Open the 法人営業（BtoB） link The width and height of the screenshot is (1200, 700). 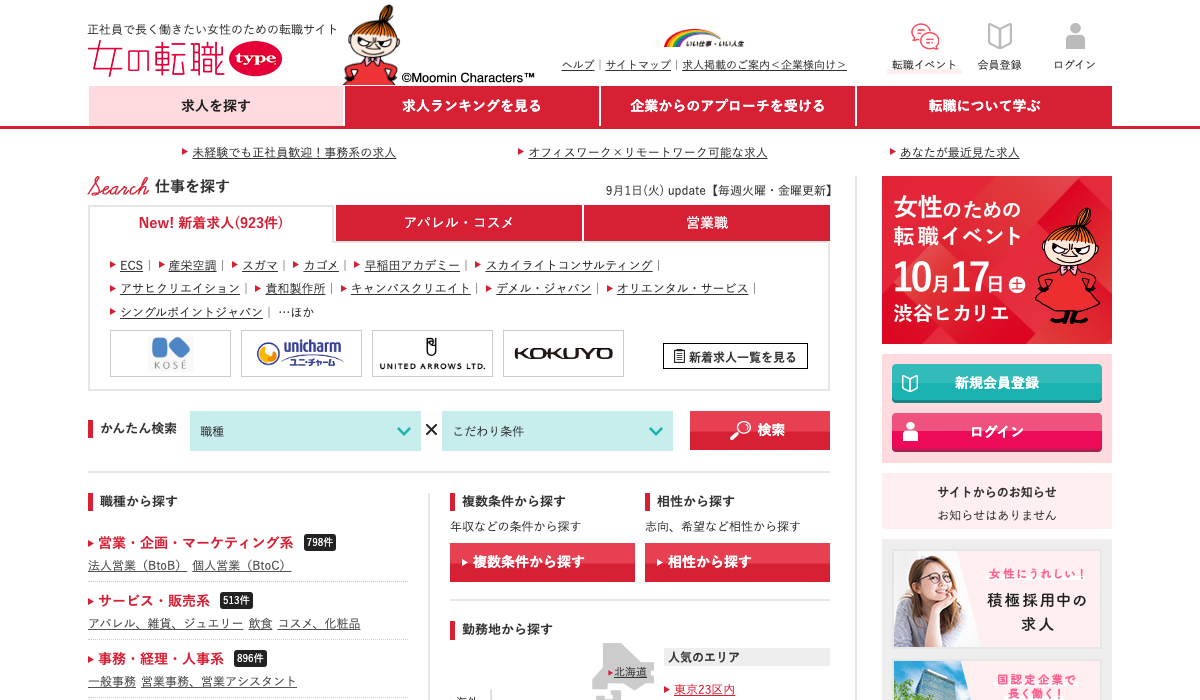pyautogui.click(x=137, y=565)
